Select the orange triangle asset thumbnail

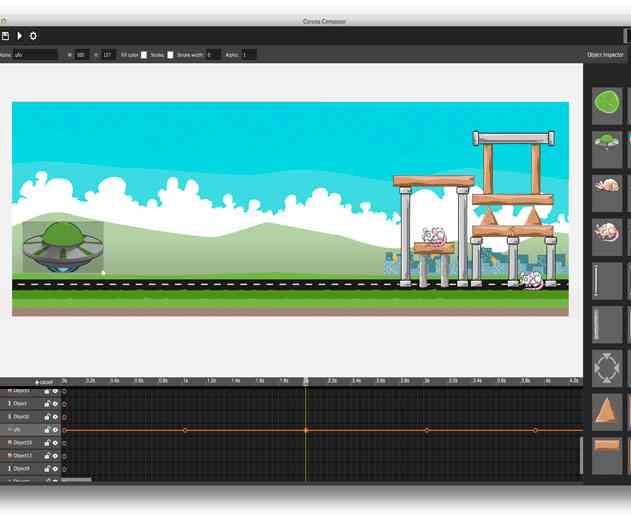pyautogui.click(x=607, y=412)
